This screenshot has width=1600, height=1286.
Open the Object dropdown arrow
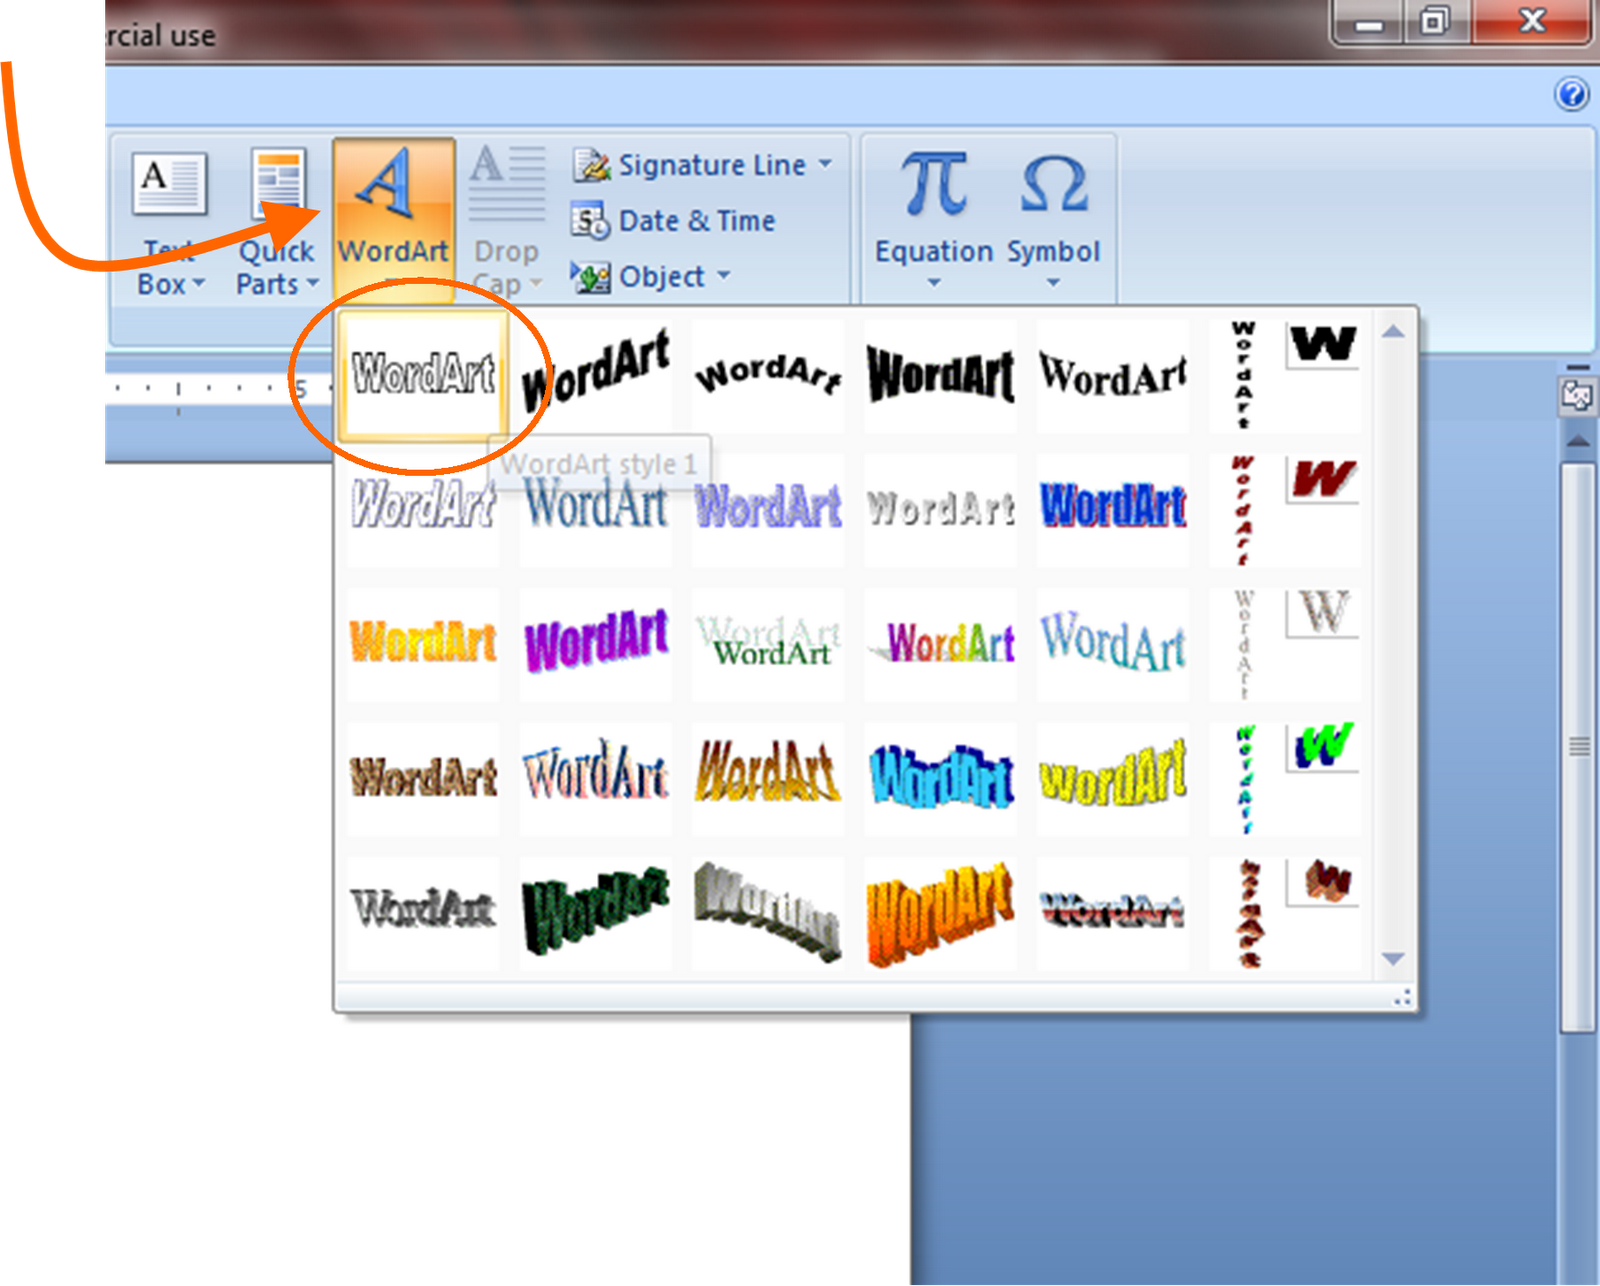pos(723,275)
